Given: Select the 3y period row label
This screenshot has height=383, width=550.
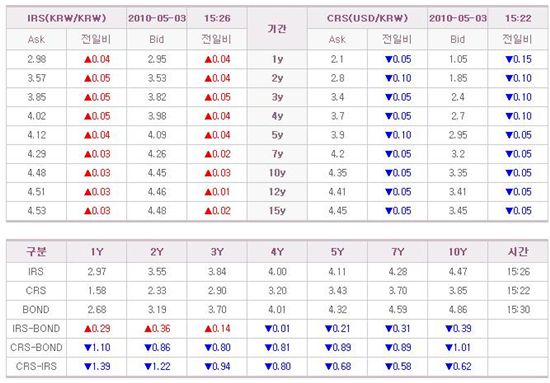Looking at the screenshot, I should [x=277, y=97].
